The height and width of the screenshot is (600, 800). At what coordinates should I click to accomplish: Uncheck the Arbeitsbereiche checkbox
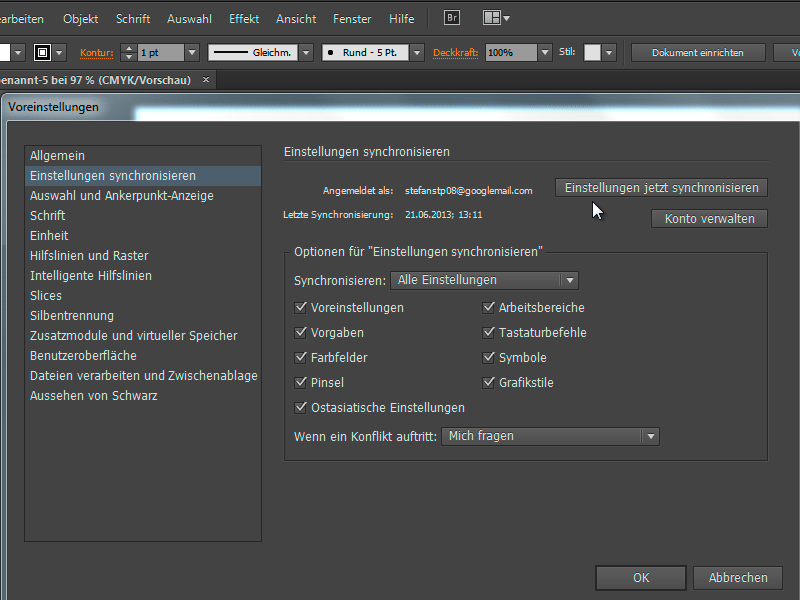coord(488,308)
